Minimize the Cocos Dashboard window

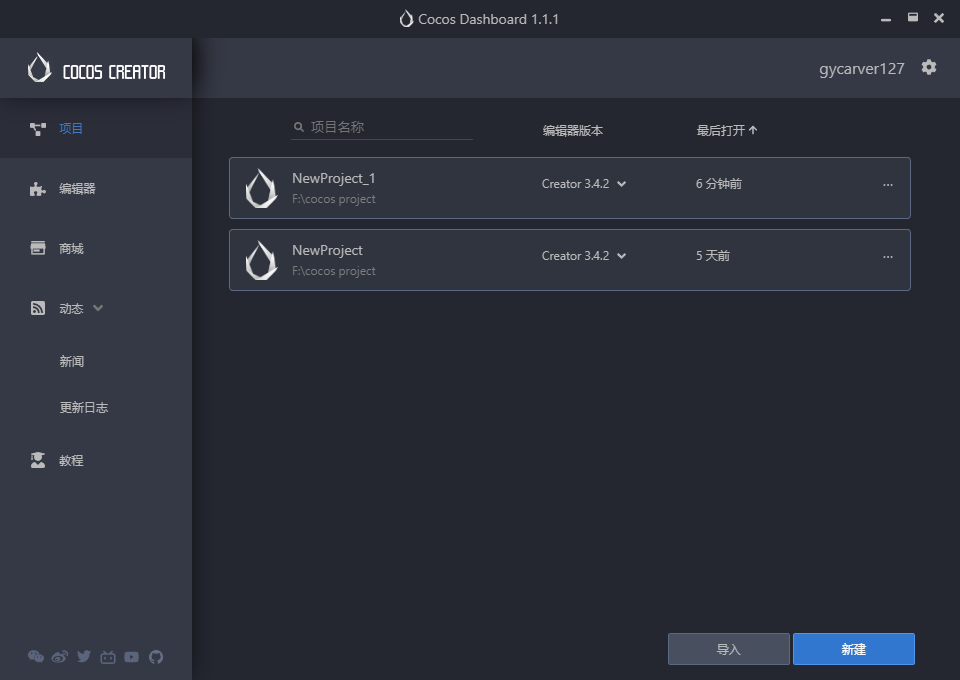(x=885, y=19)
